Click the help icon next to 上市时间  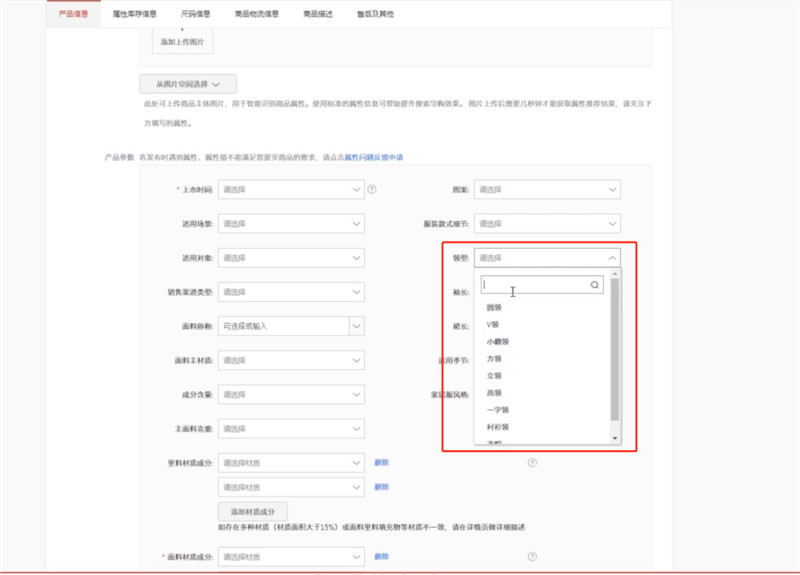372,189
